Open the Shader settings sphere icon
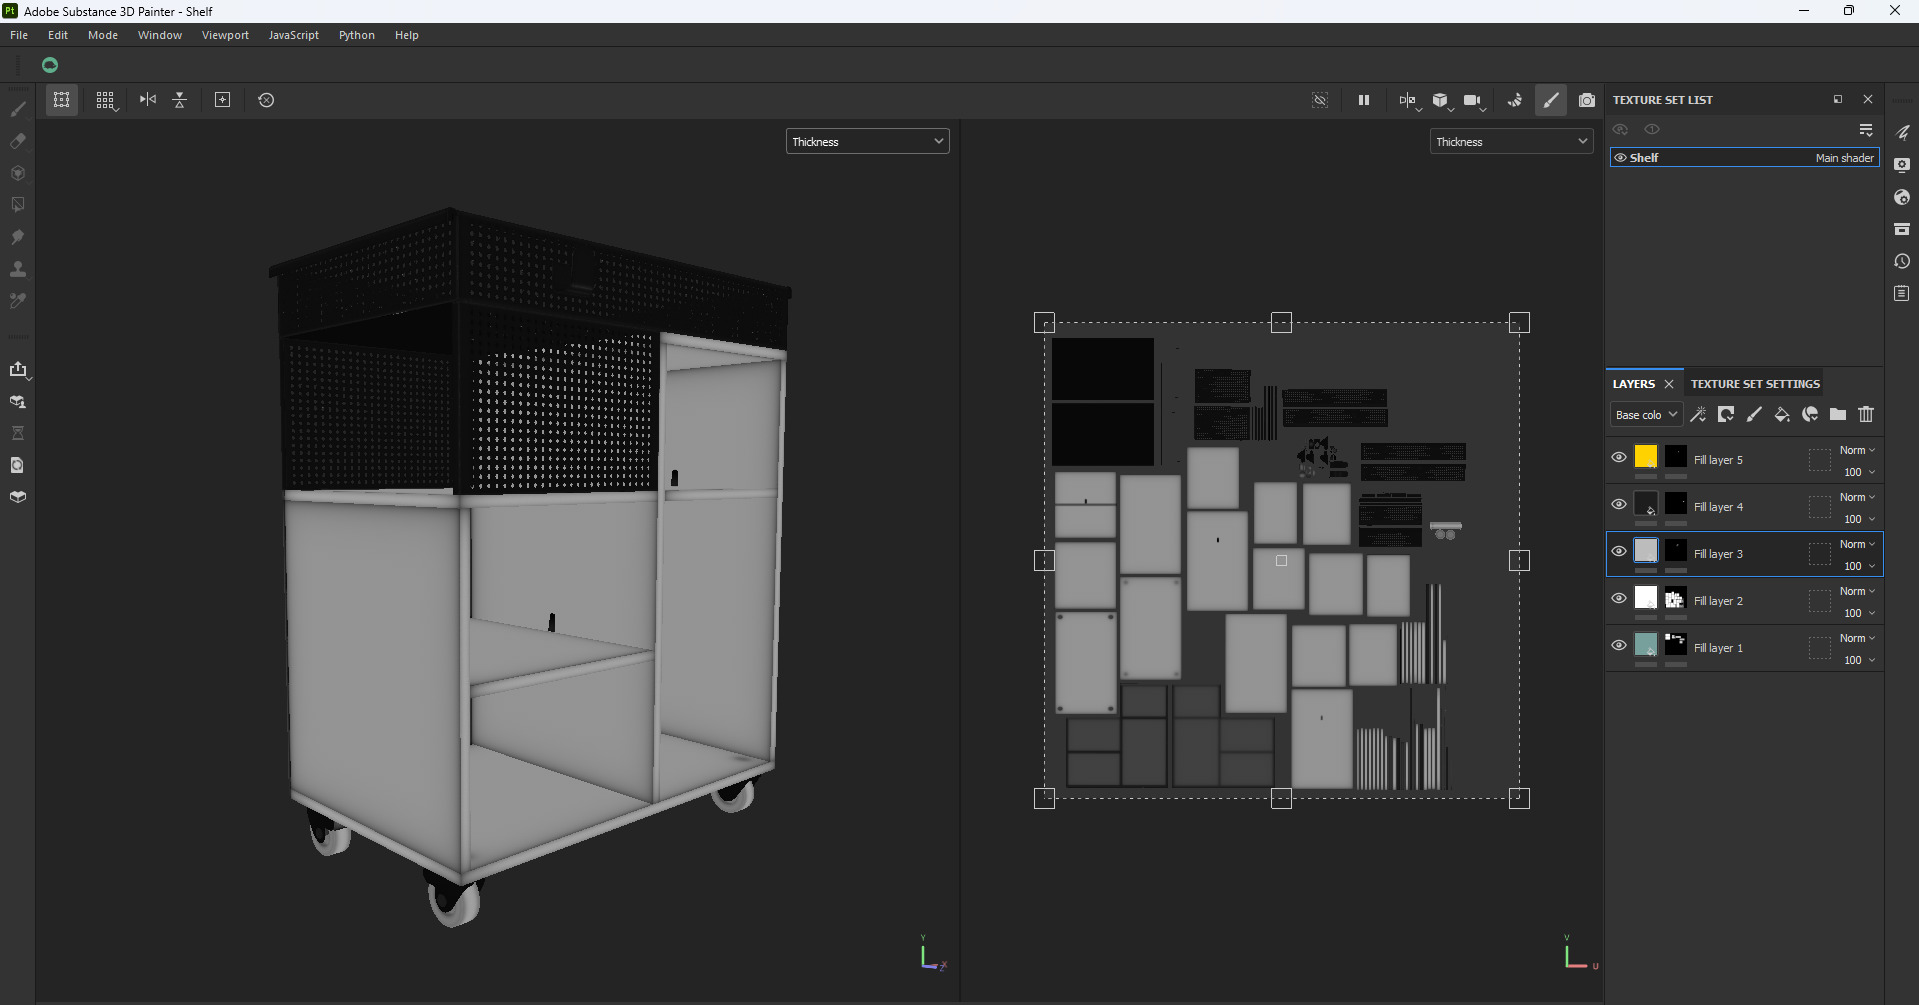 pos(1902,197)
